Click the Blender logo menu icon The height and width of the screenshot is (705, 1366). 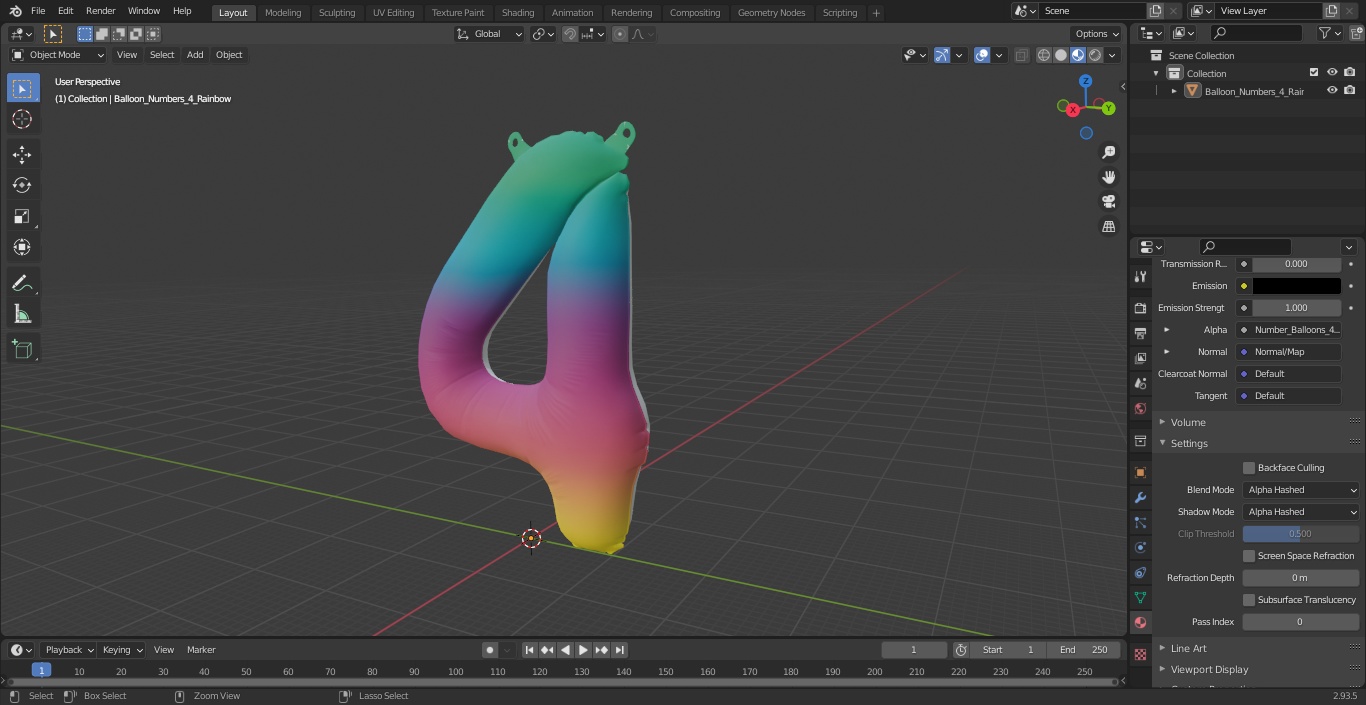tap(15, 11)
